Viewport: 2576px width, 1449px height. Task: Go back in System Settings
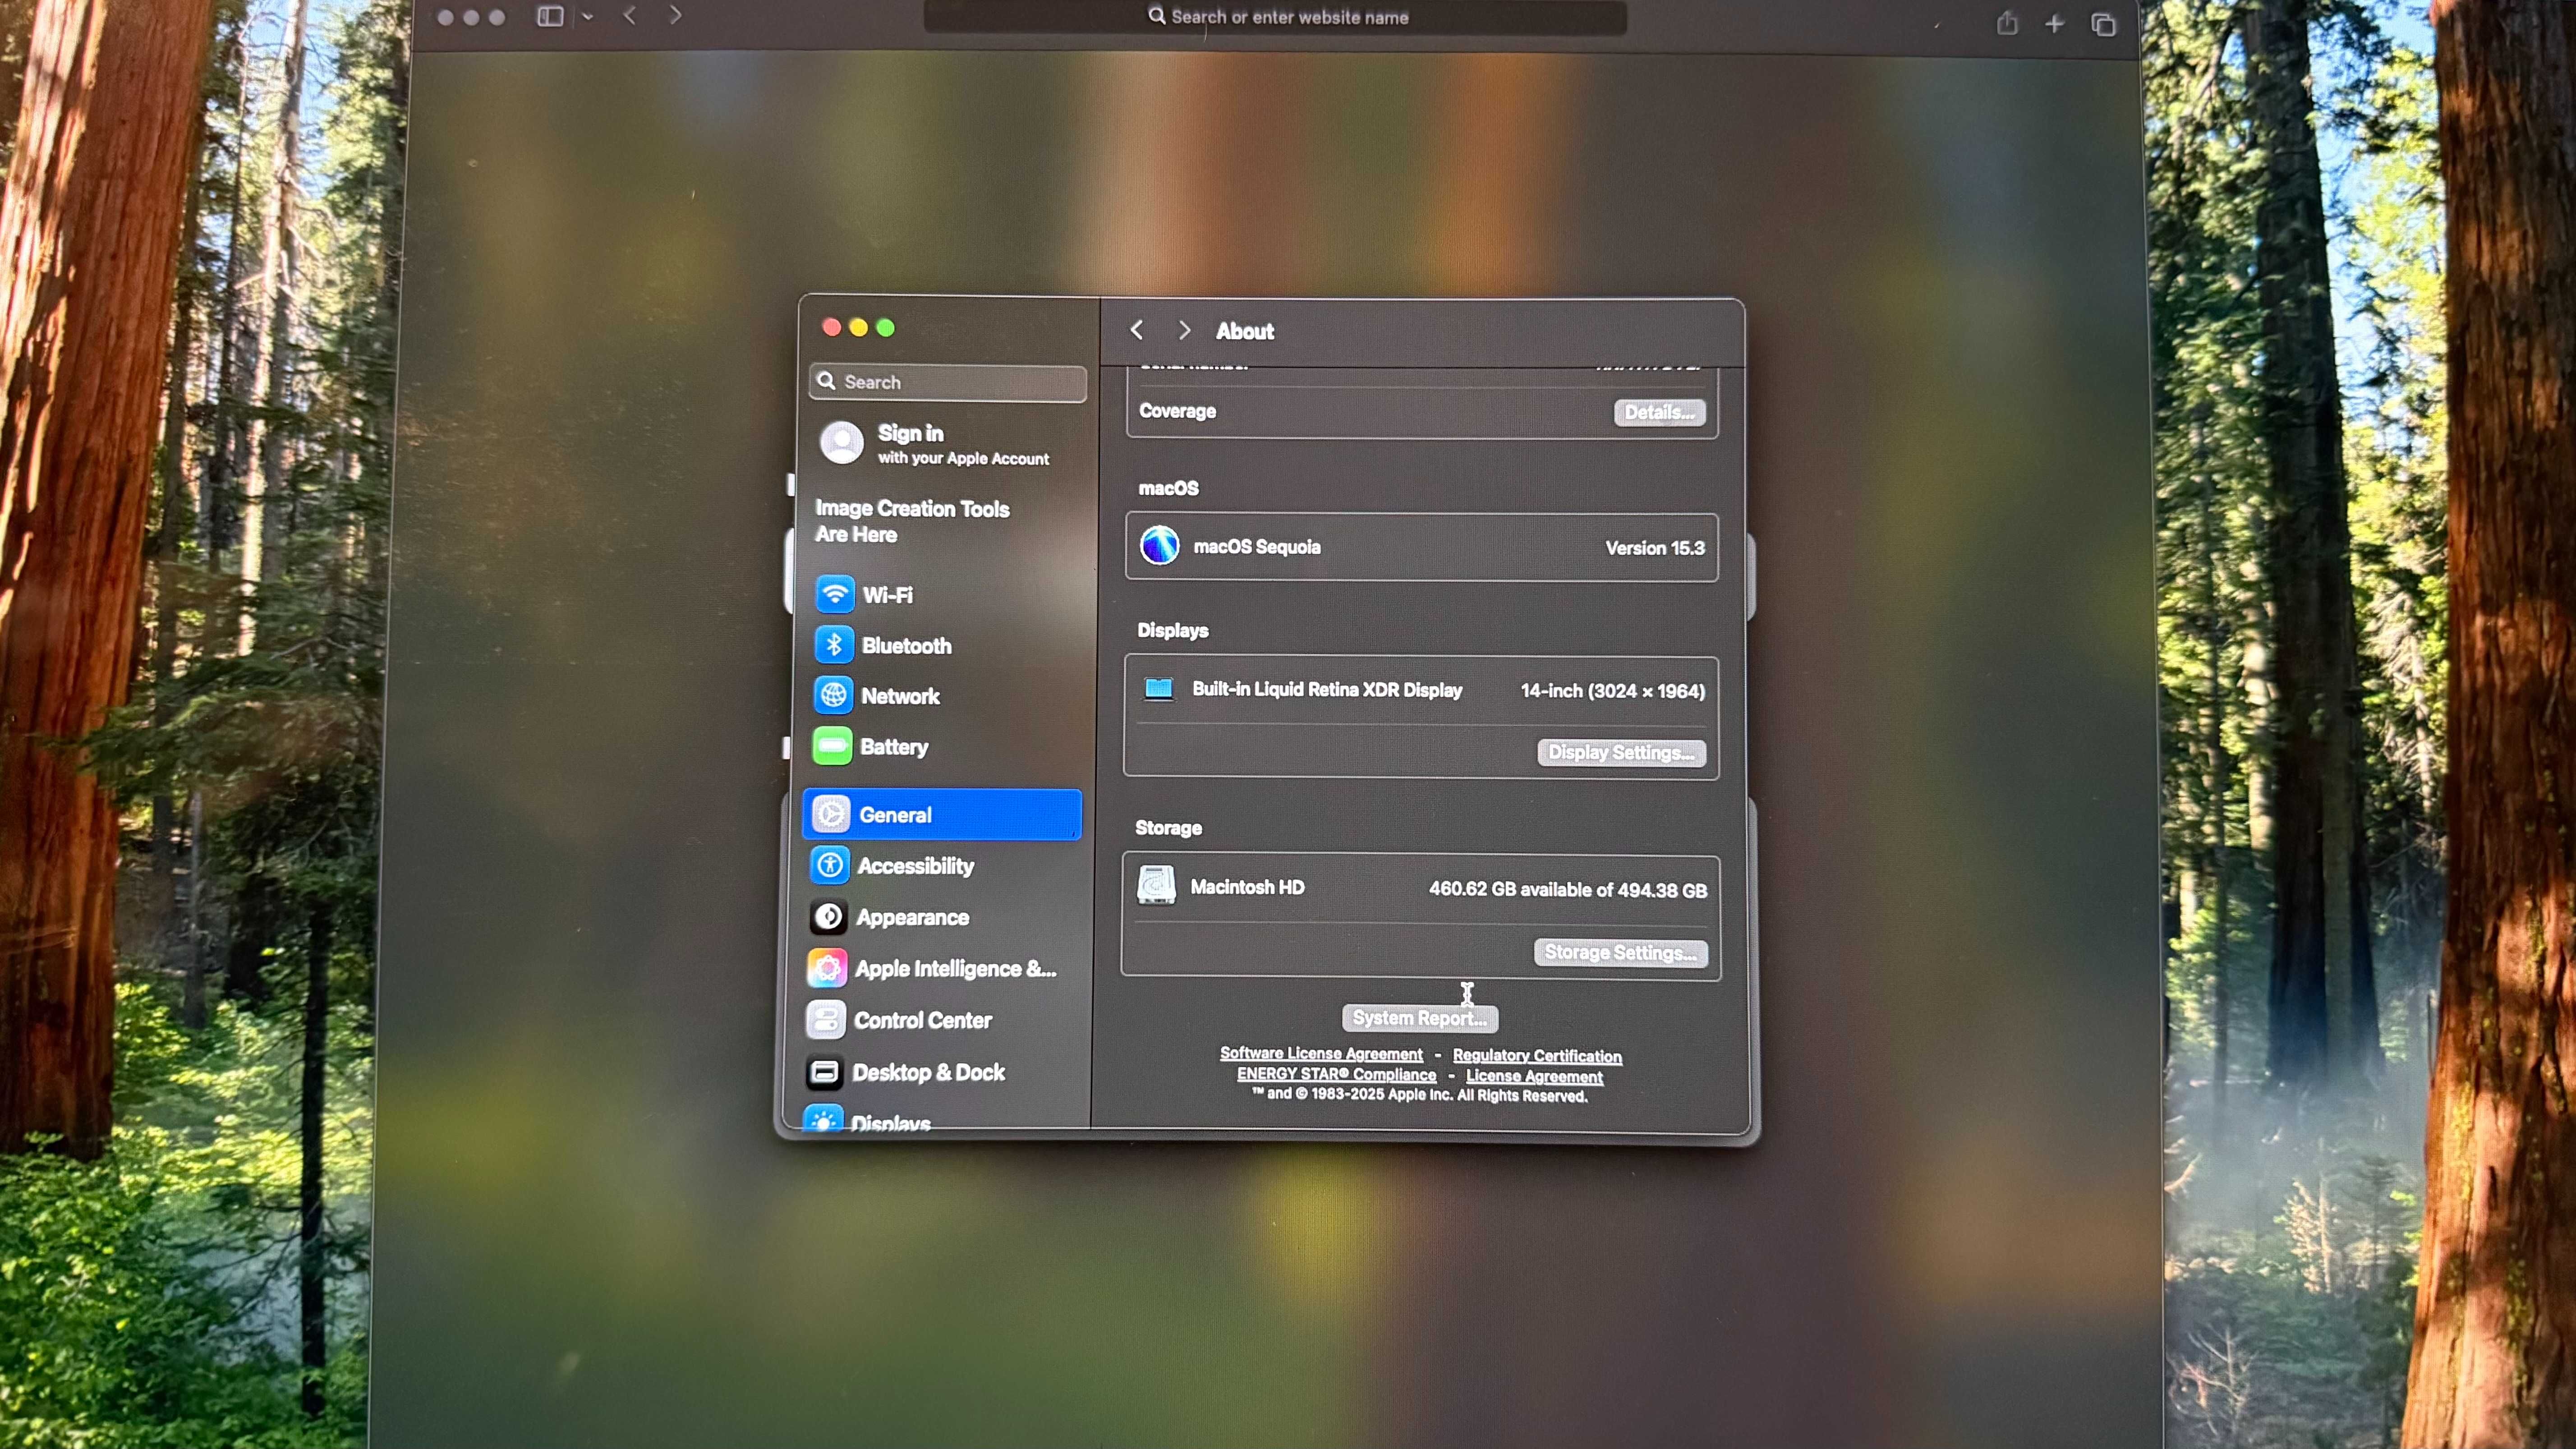(x=1136, y=330)
